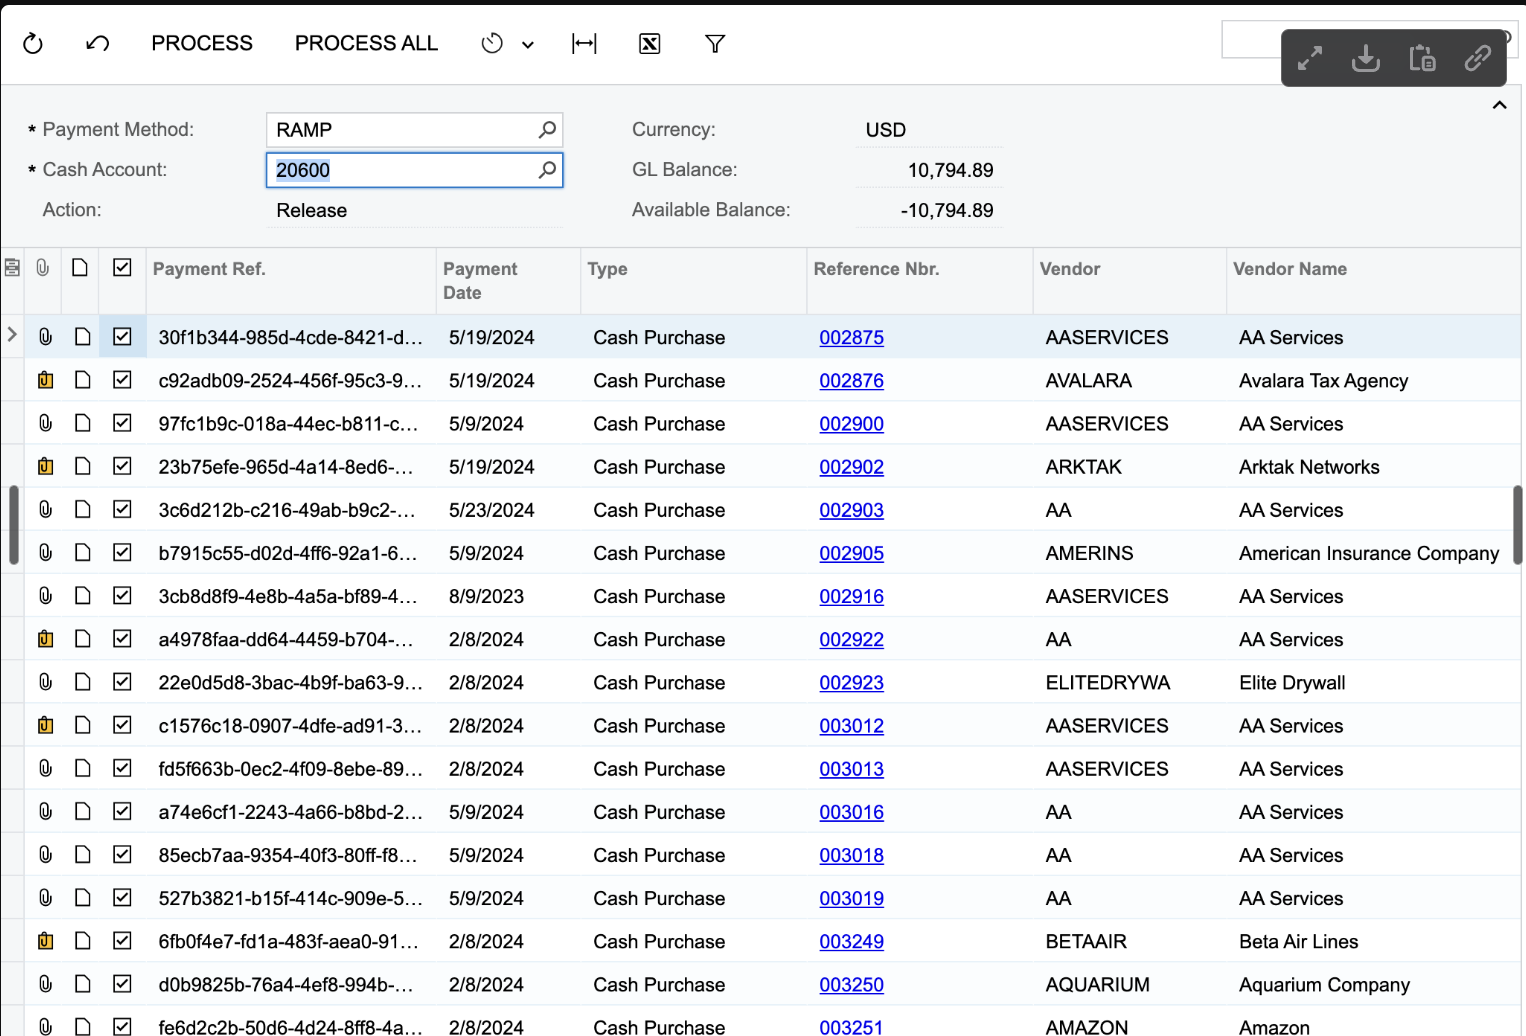Click the notes column header icon

(x=80, y=268)
